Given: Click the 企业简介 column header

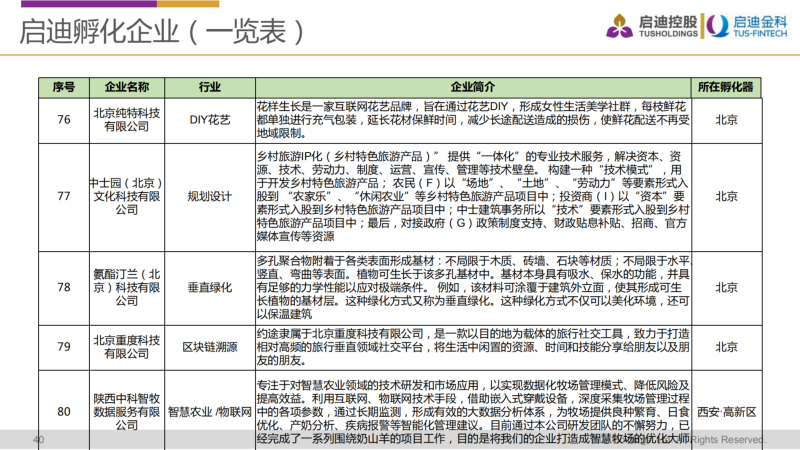Looking at the screenshot, I should click(x=473, y=87).
